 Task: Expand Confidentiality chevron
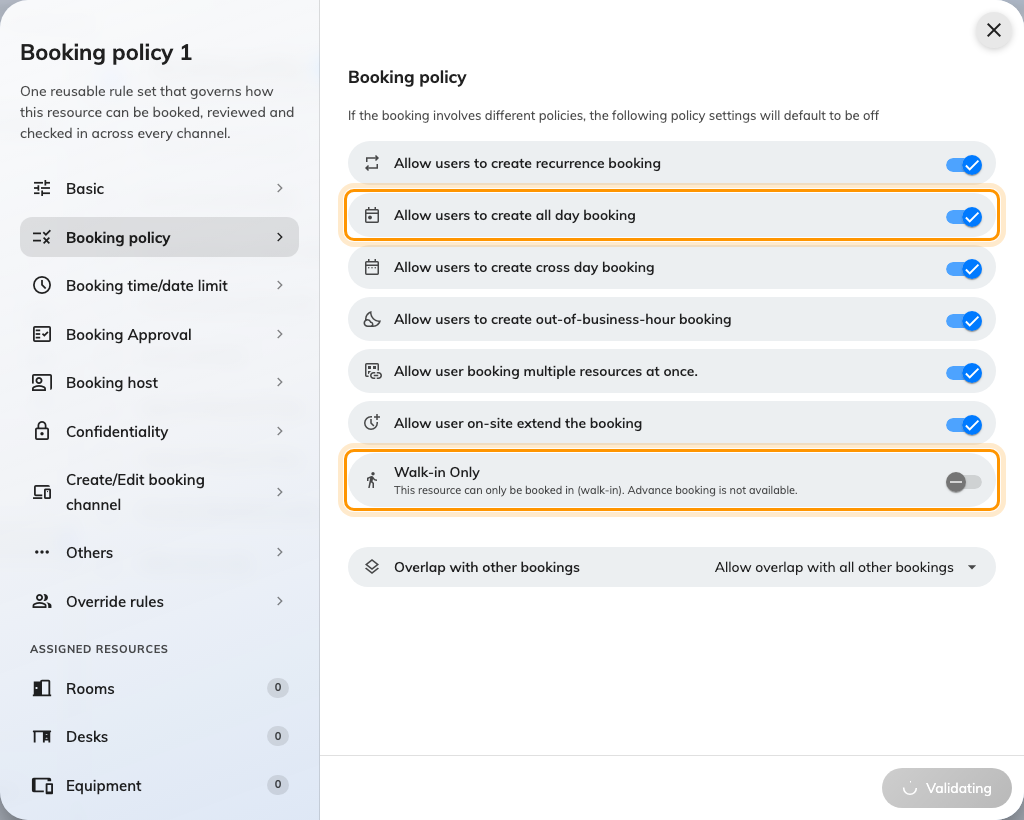tap(280, 431)
